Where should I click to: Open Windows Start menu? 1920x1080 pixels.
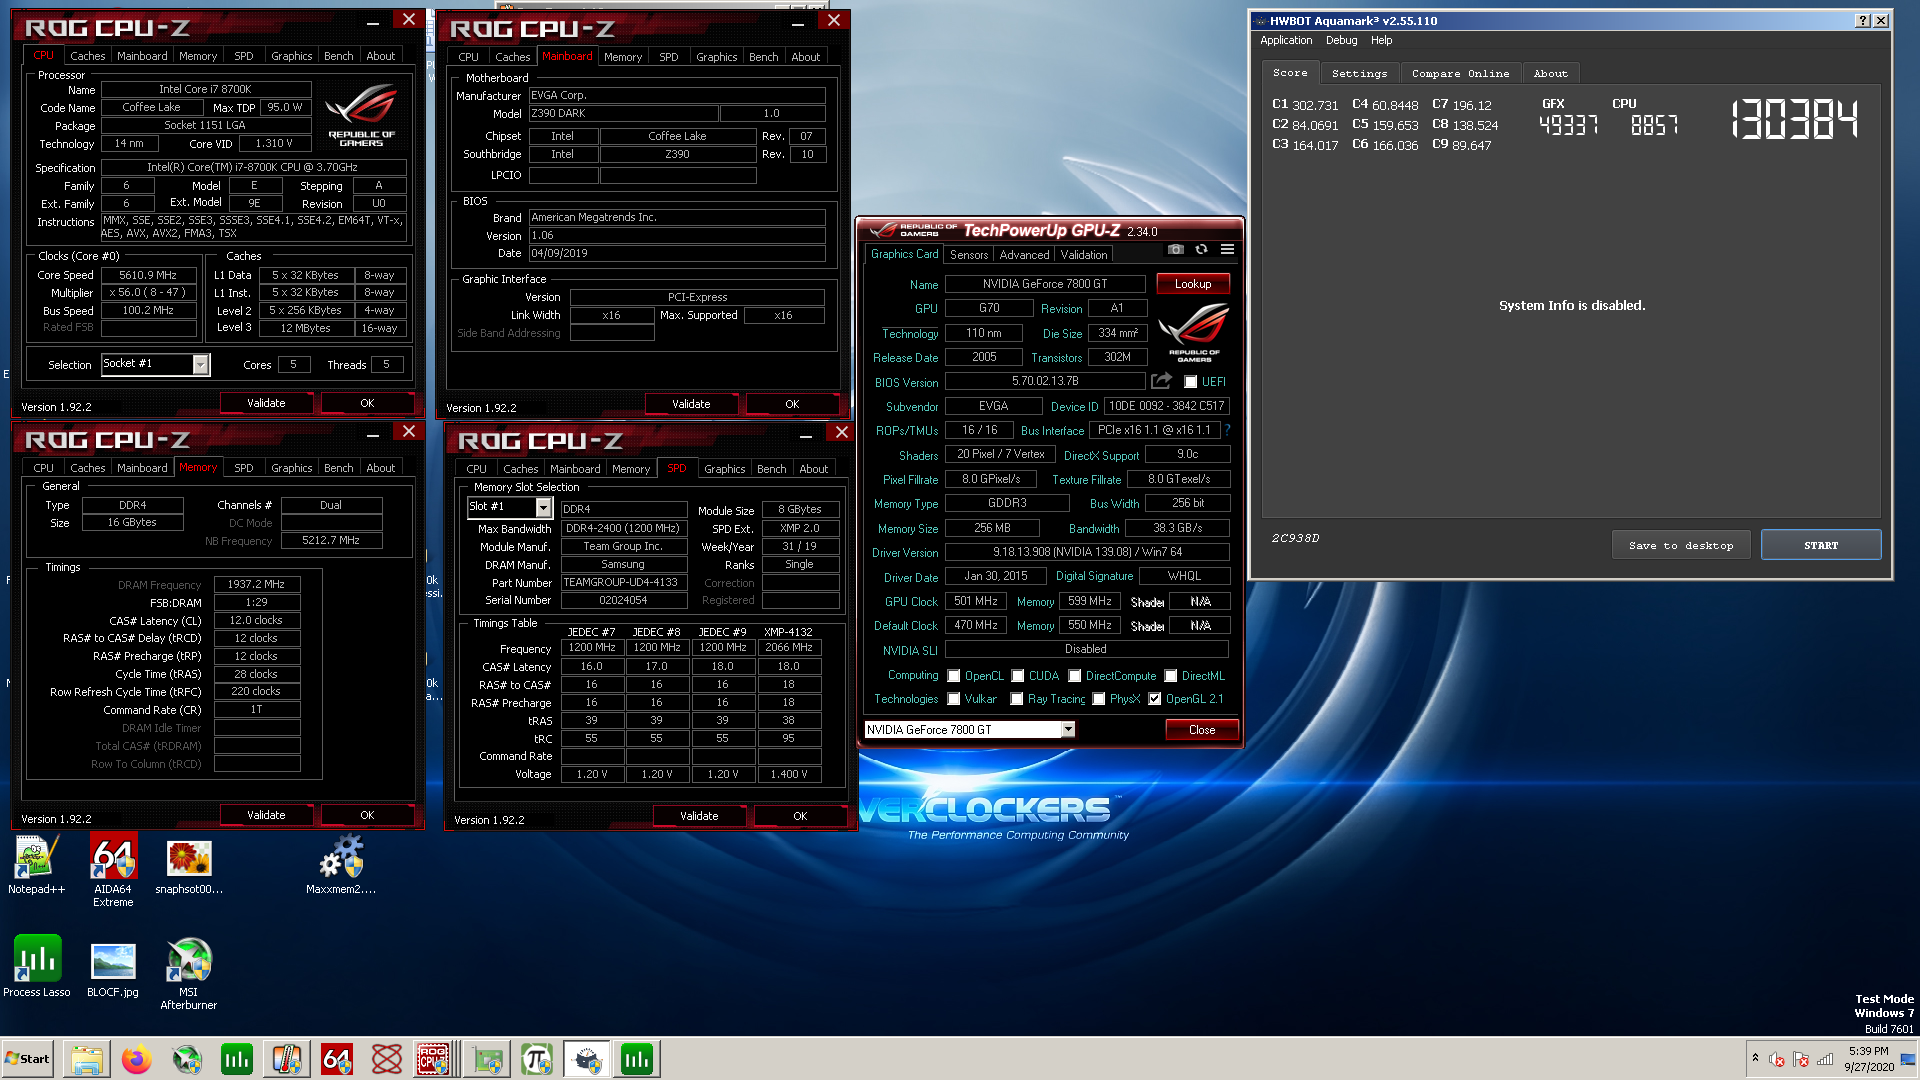(x=28, y=1059)
